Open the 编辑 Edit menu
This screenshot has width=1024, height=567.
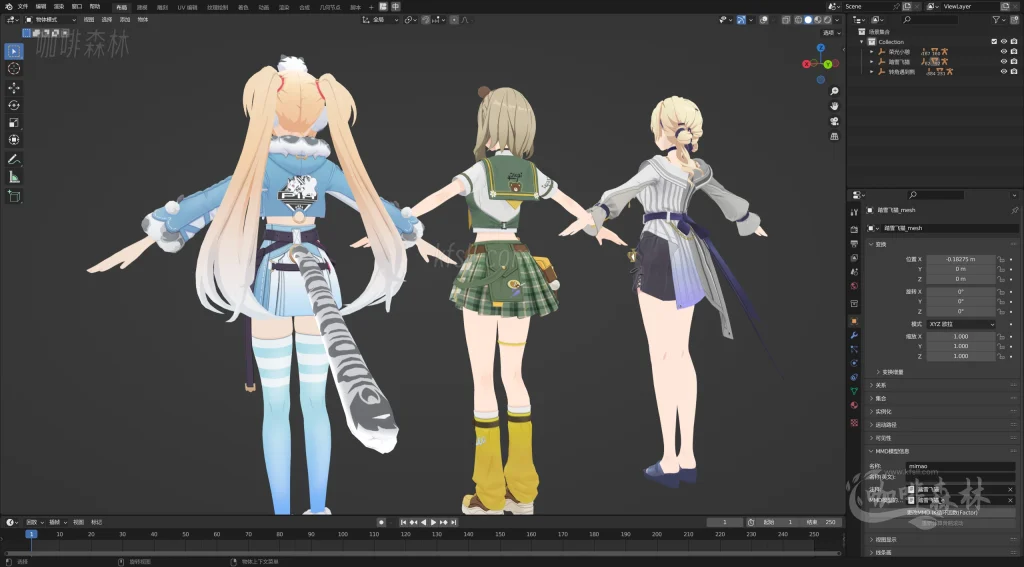[40, 7]
